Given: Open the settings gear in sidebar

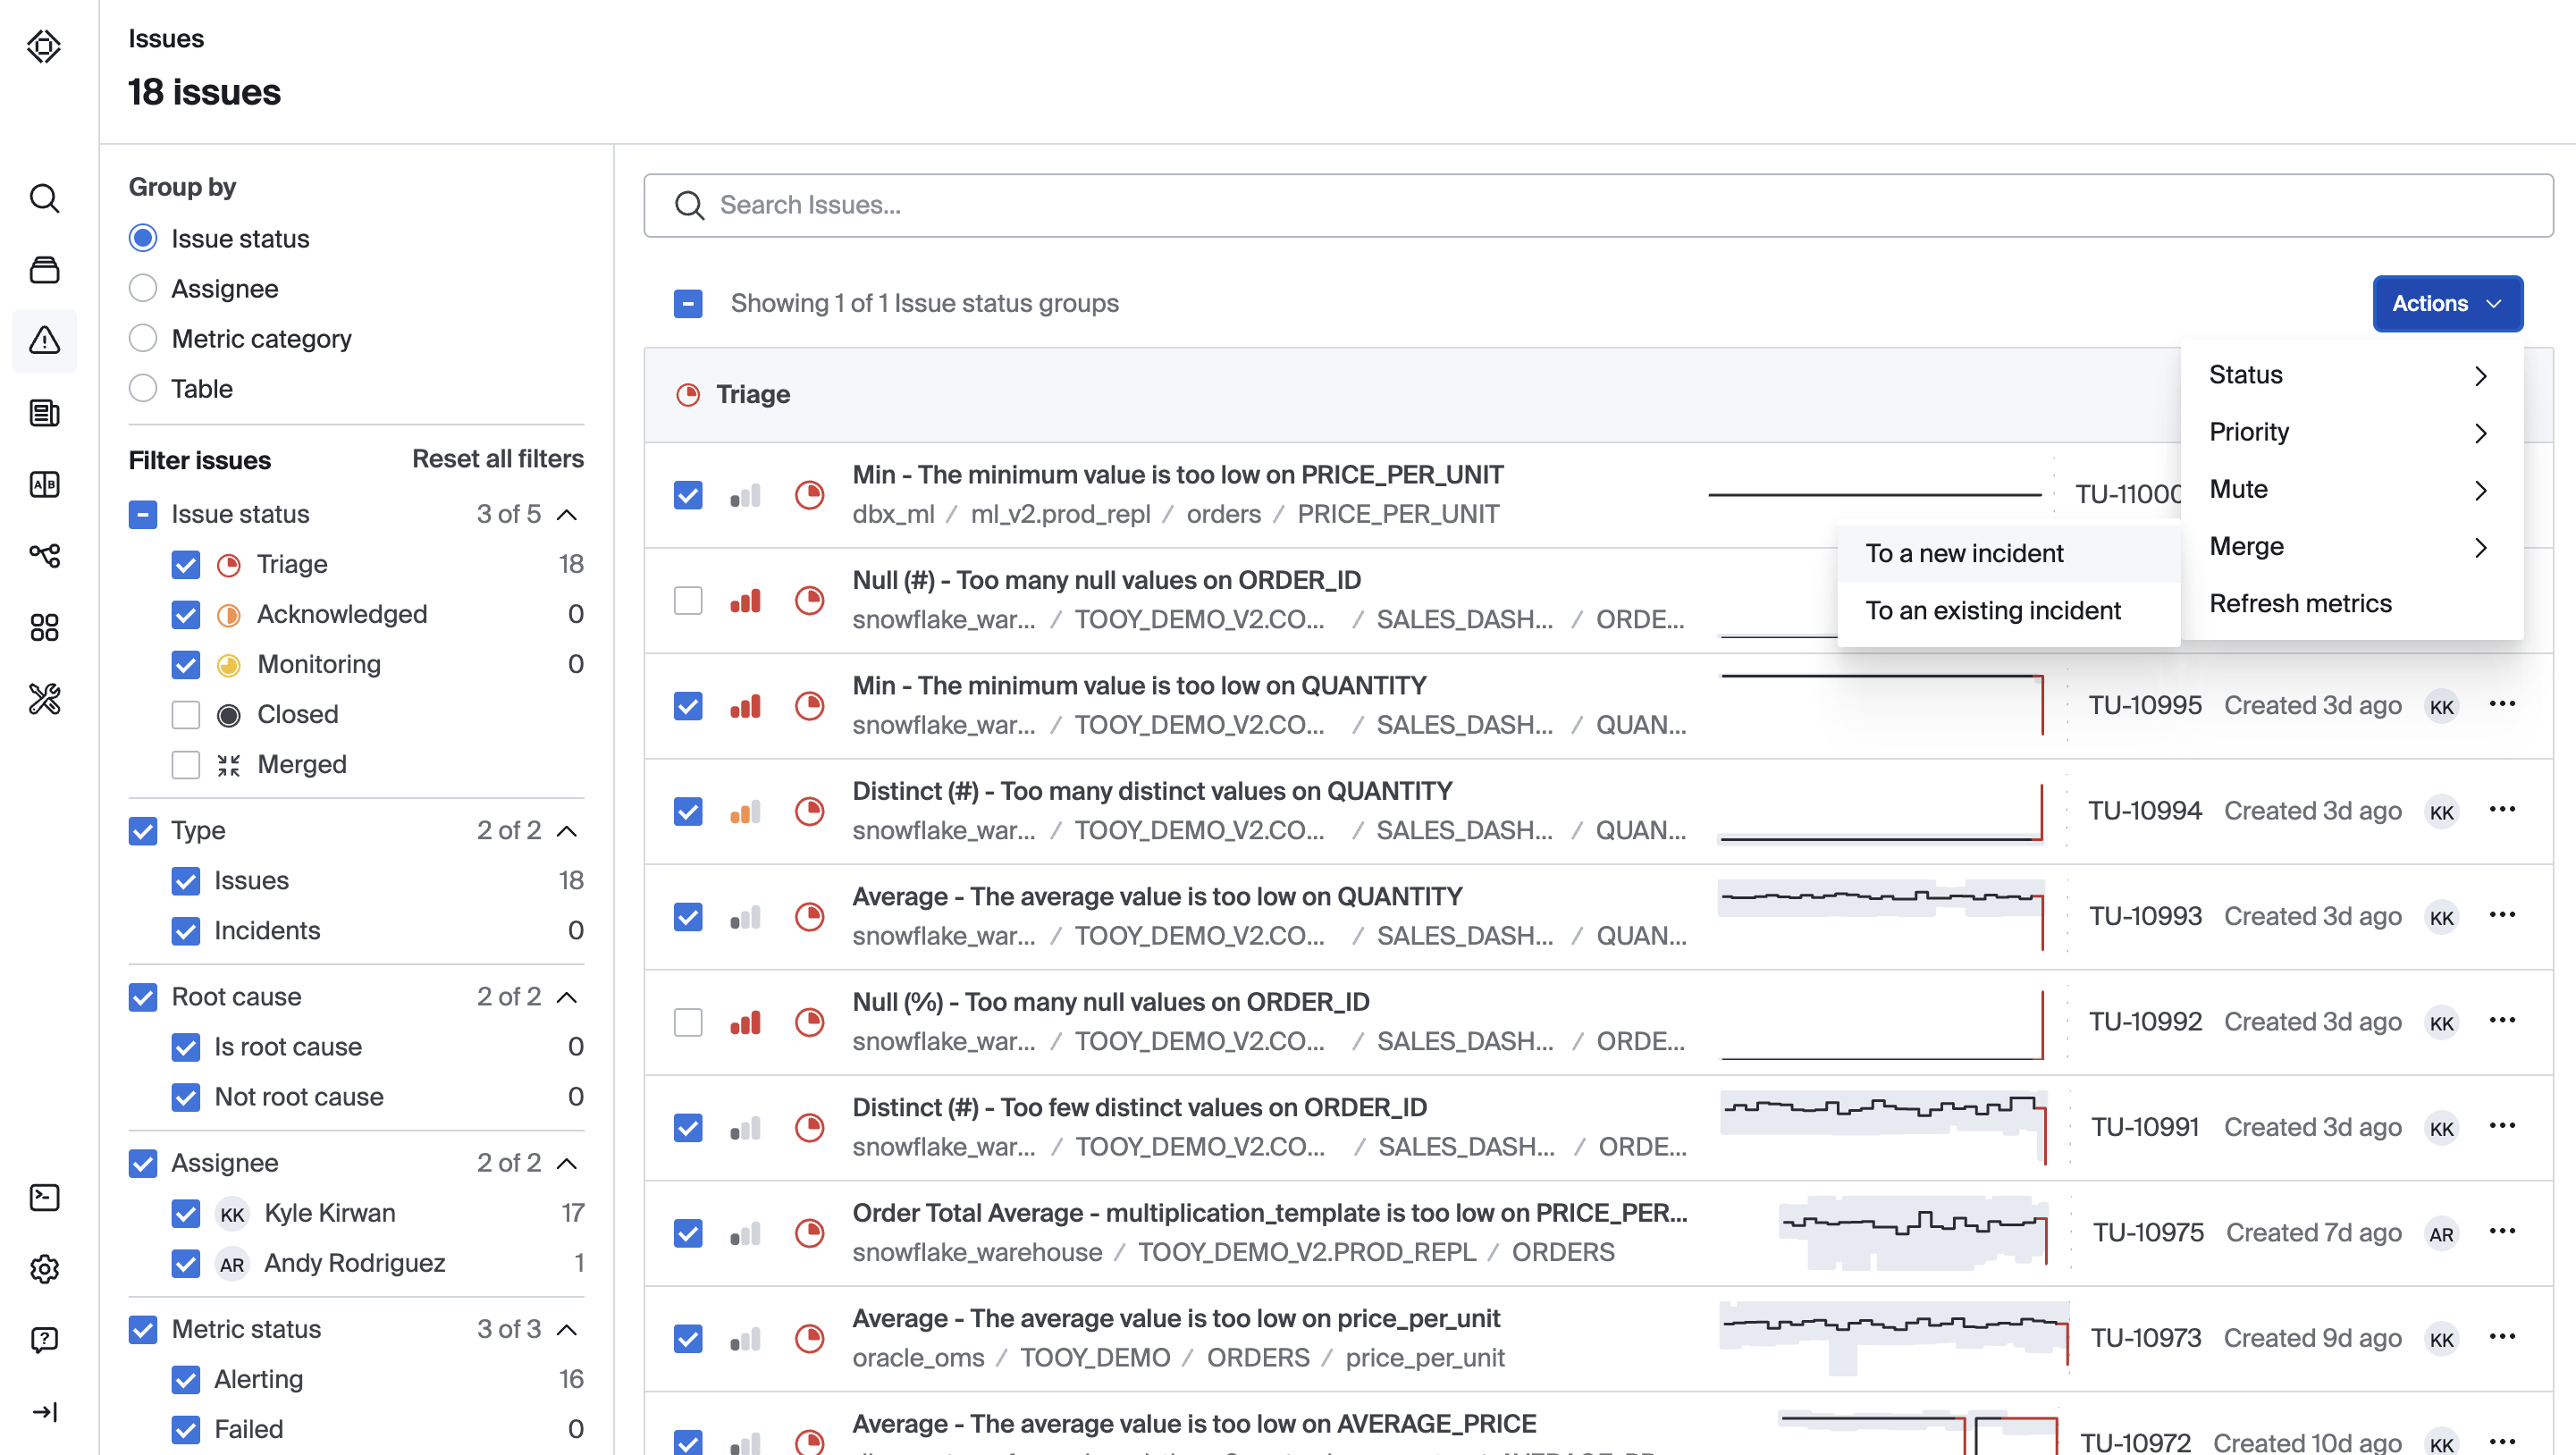Looking at the screenshot, I should tap(44, 1268).
